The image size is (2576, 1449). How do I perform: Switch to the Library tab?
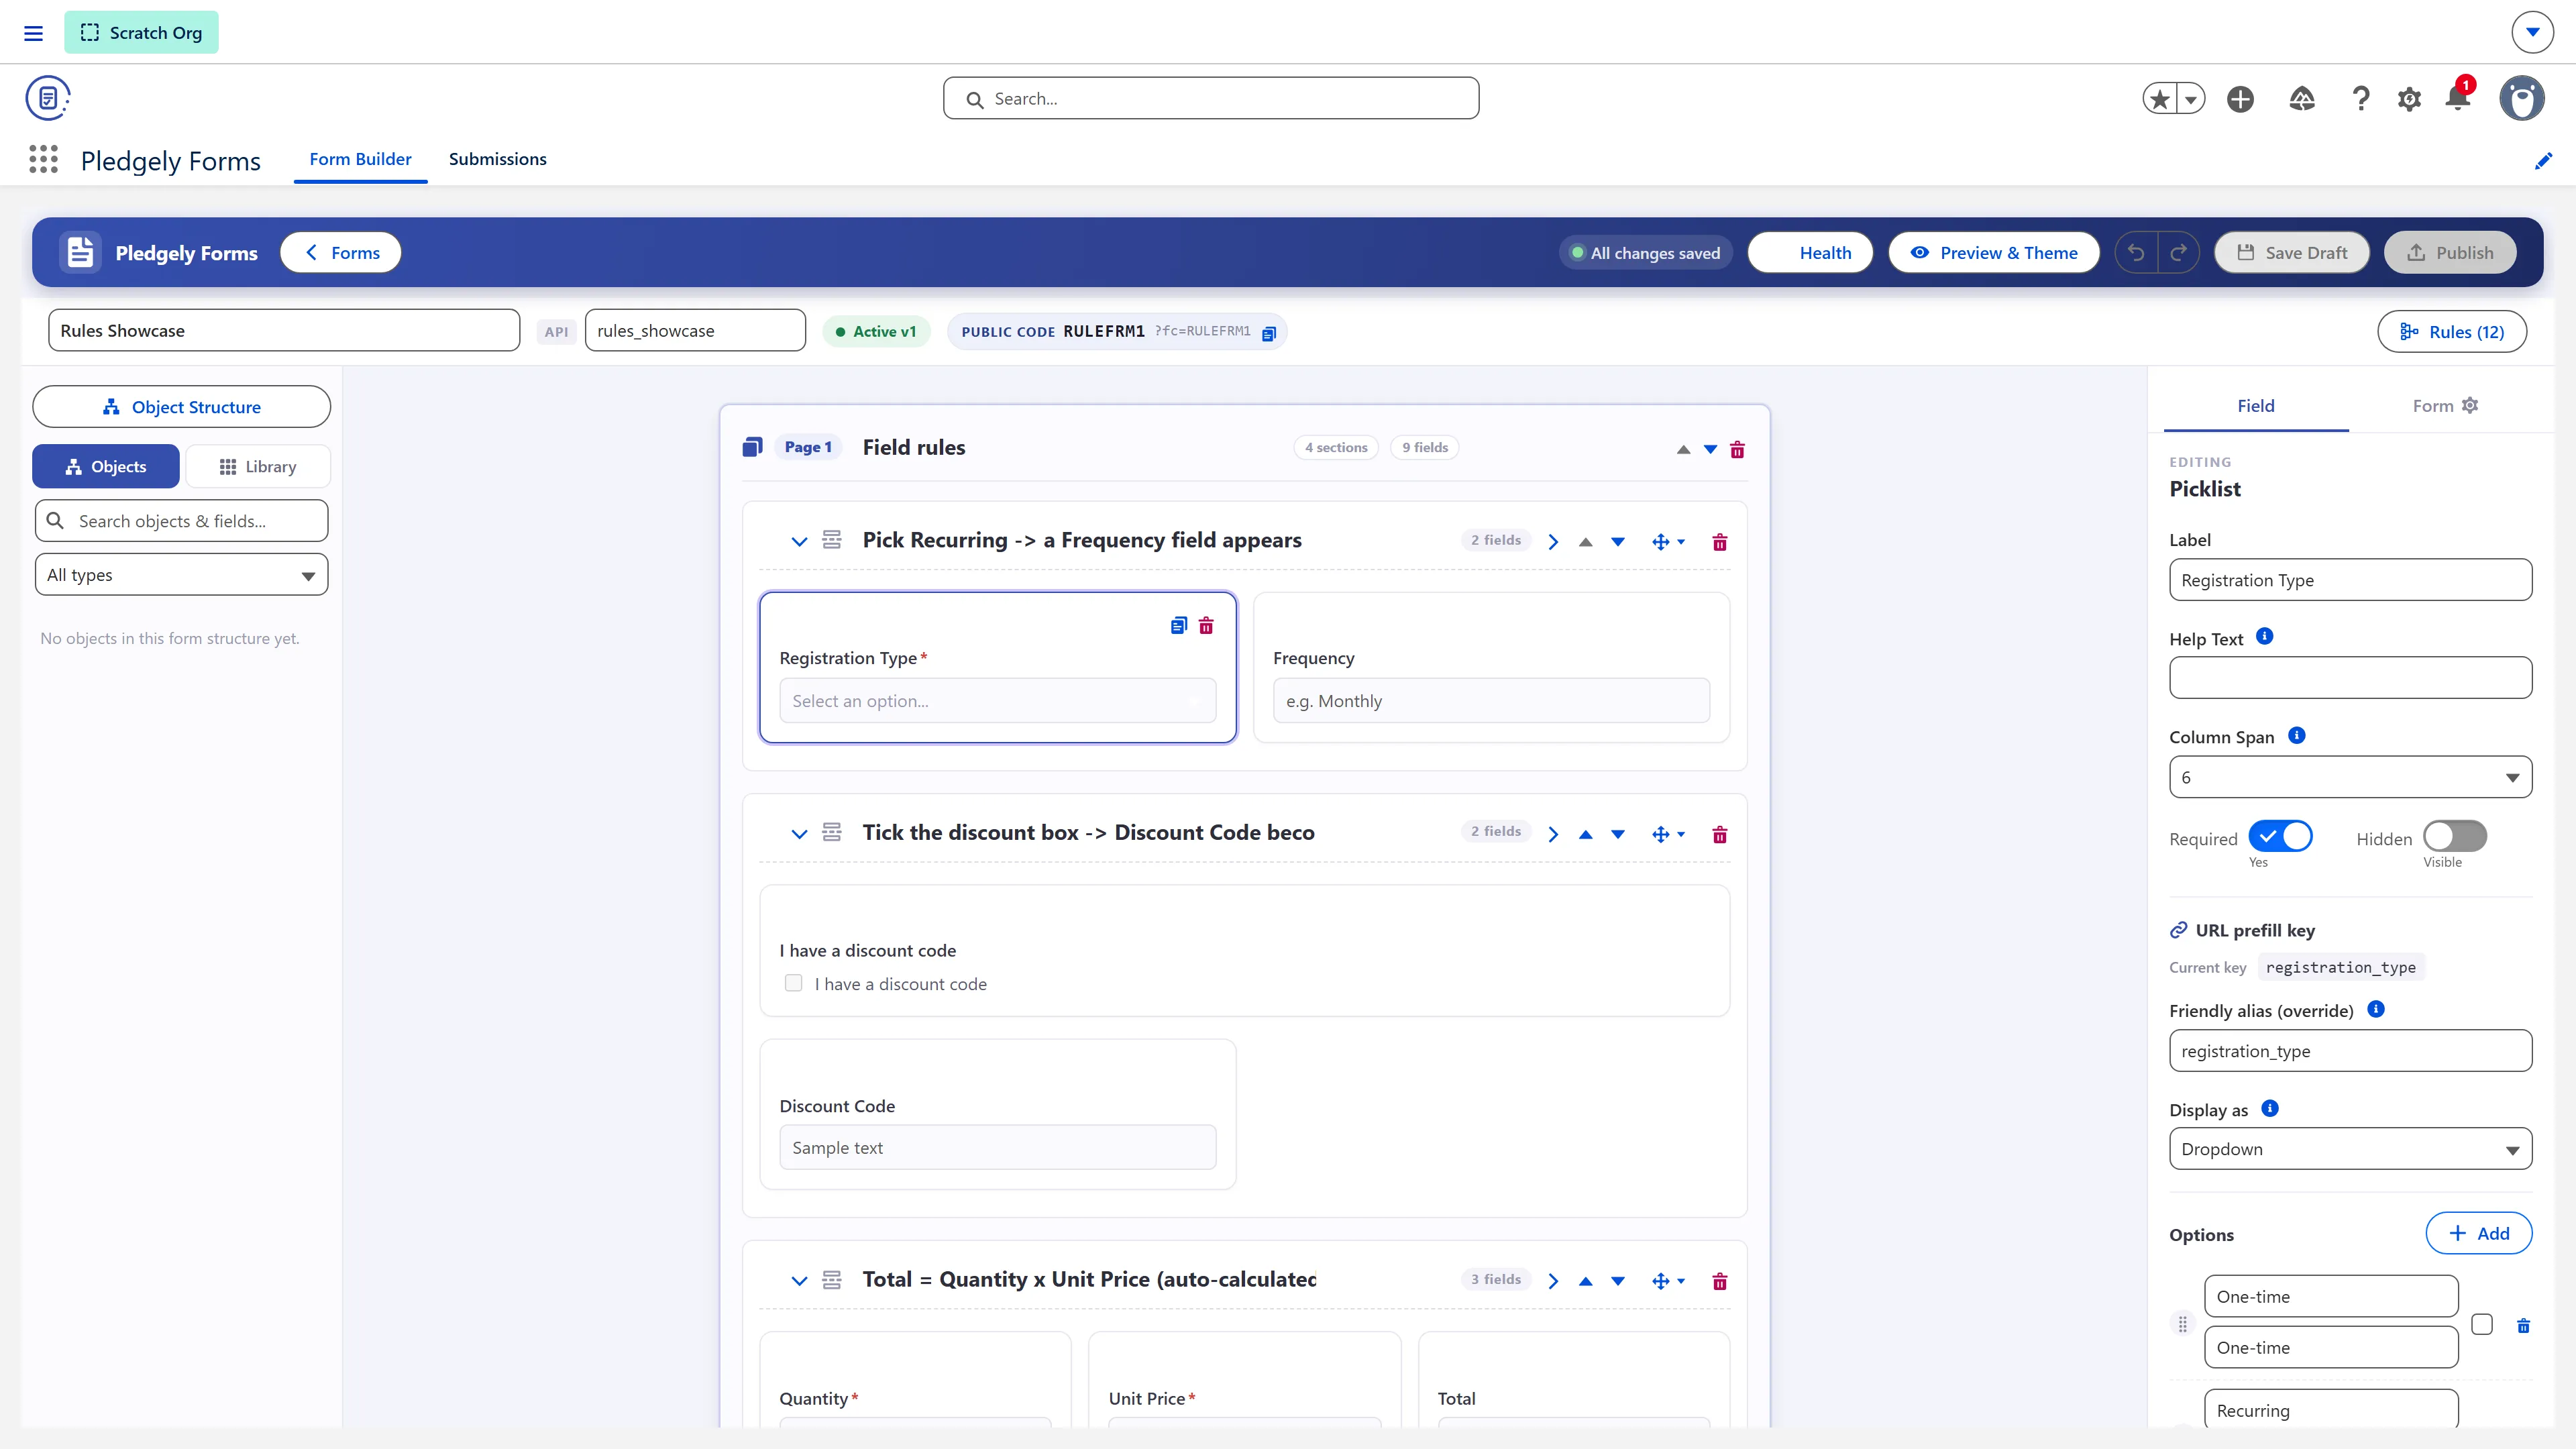(258, 467)
